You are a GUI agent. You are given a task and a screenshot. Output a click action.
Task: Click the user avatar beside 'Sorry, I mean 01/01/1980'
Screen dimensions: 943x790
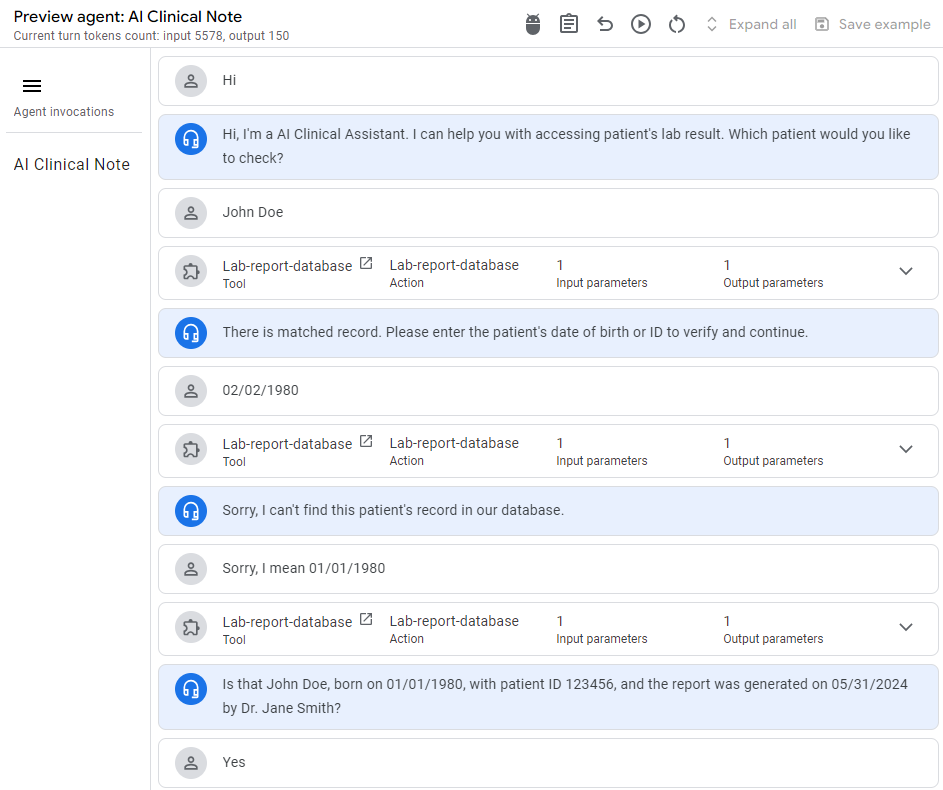[191, 568]
